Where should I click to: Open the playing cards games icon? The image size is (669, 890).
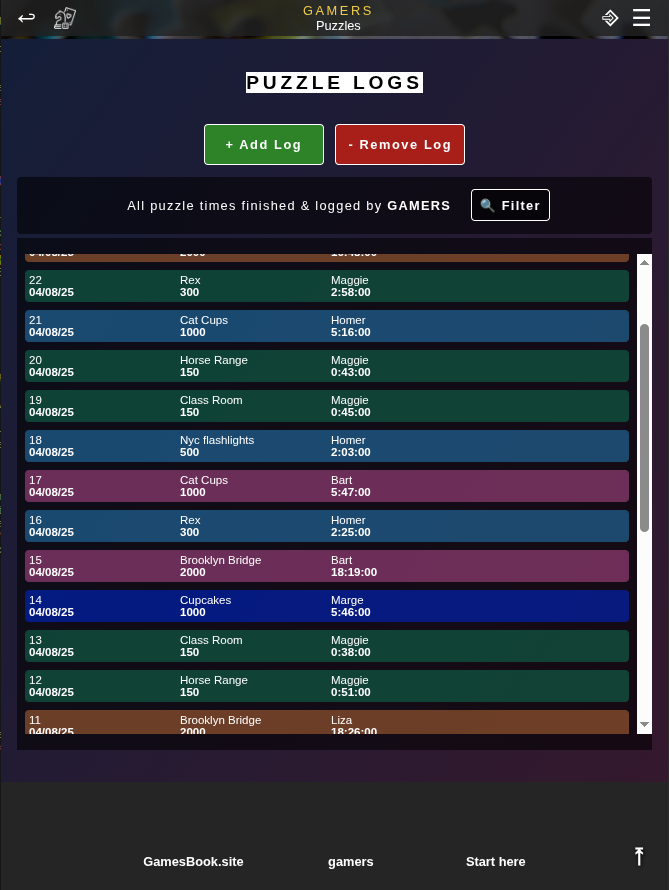[65, 18]
